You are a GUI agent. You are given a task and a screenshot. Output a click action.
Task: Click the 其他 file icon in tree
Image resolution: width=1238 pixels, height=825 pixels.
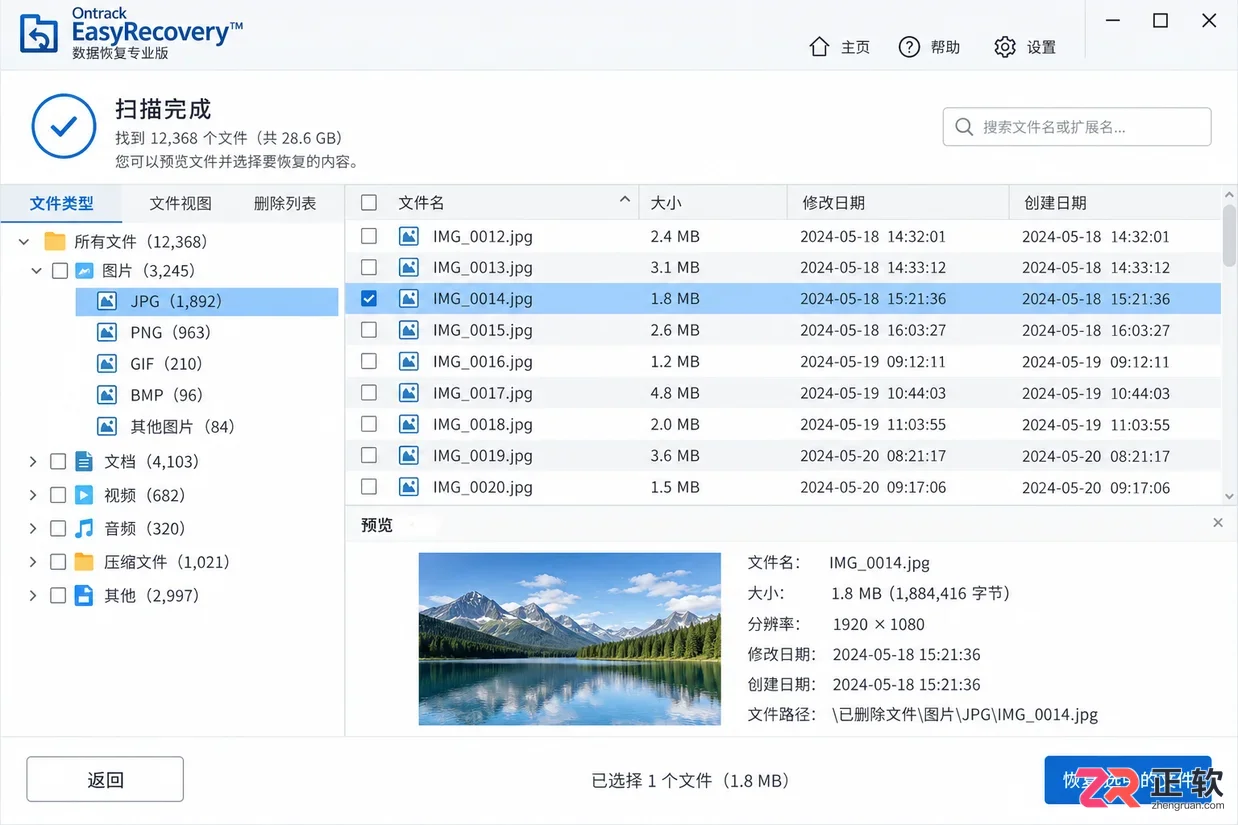85,595
